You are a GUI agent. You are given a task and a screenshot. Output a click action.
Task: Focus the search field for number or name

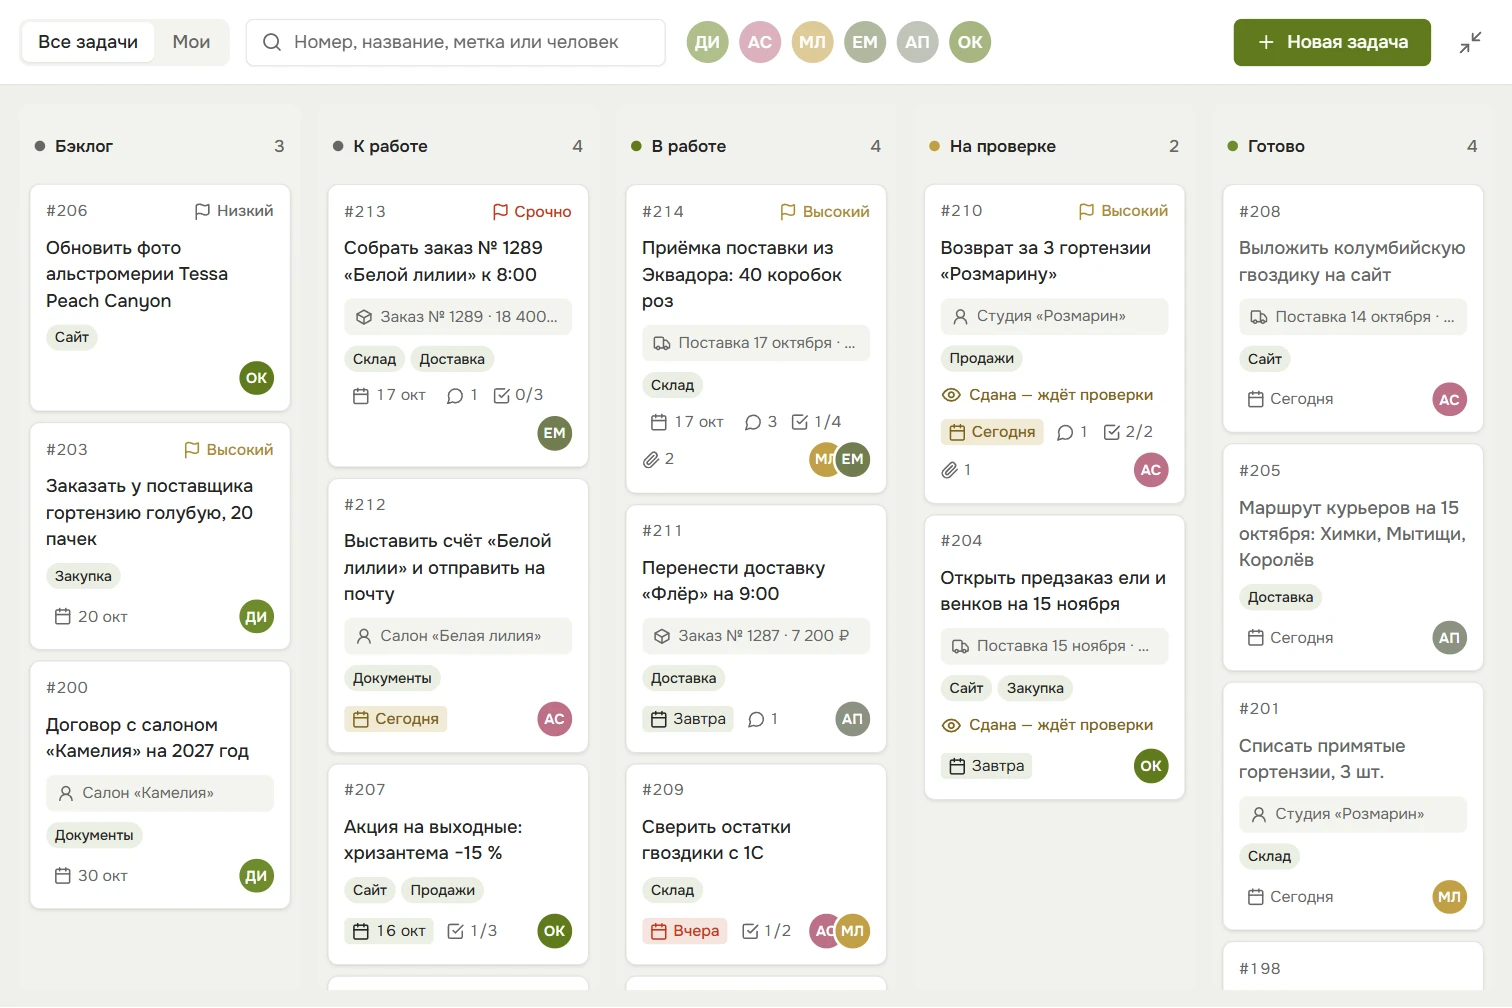pyautogui.click(x=456, y=42)
